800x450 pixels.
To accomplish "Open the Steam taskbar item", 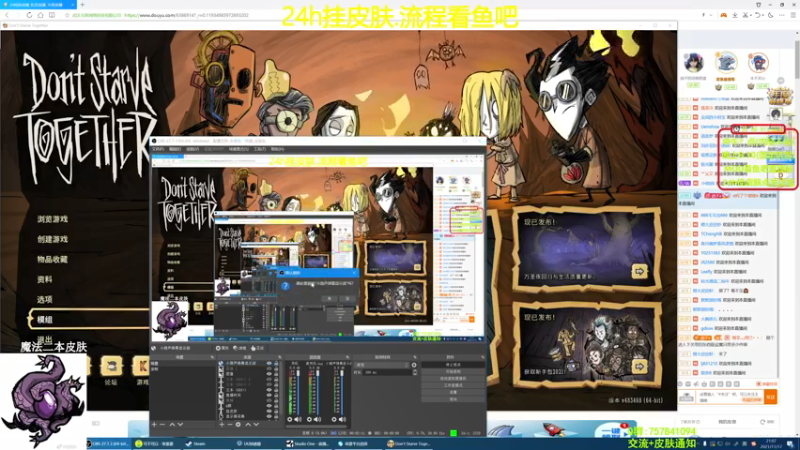I will pos(196,444).
